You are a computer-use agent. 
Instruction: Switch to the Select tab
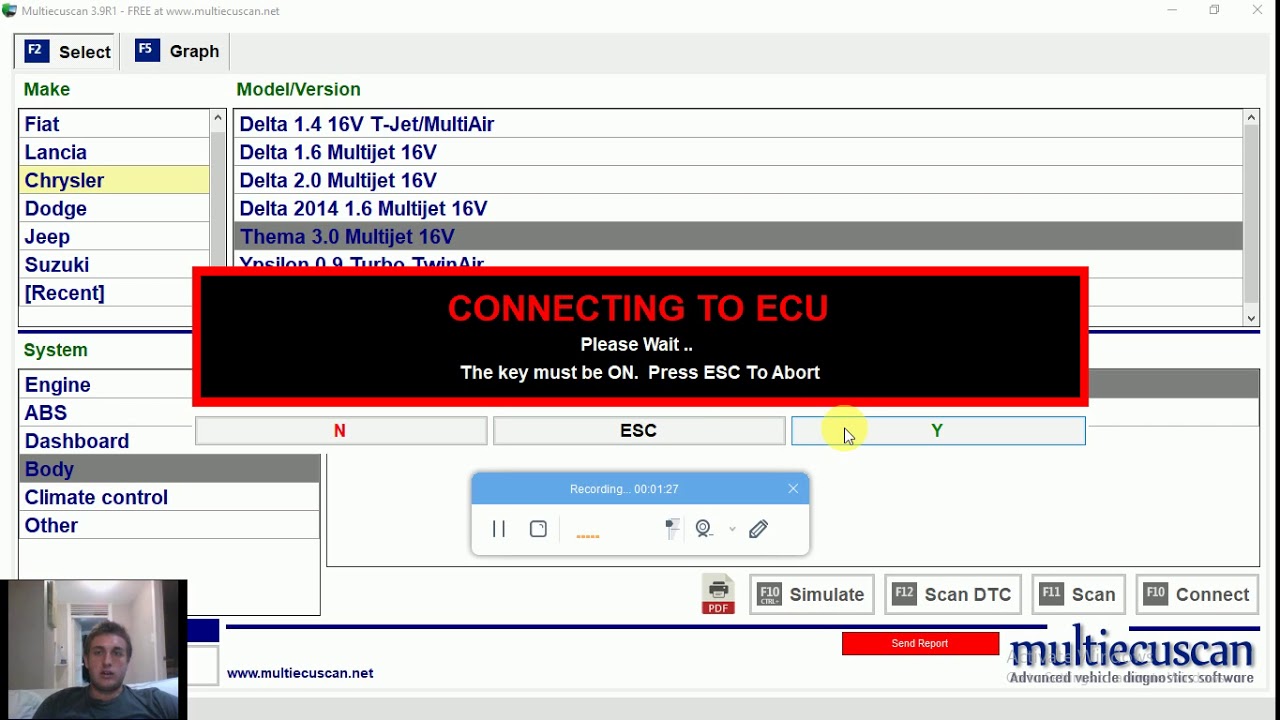pos(67,51)
